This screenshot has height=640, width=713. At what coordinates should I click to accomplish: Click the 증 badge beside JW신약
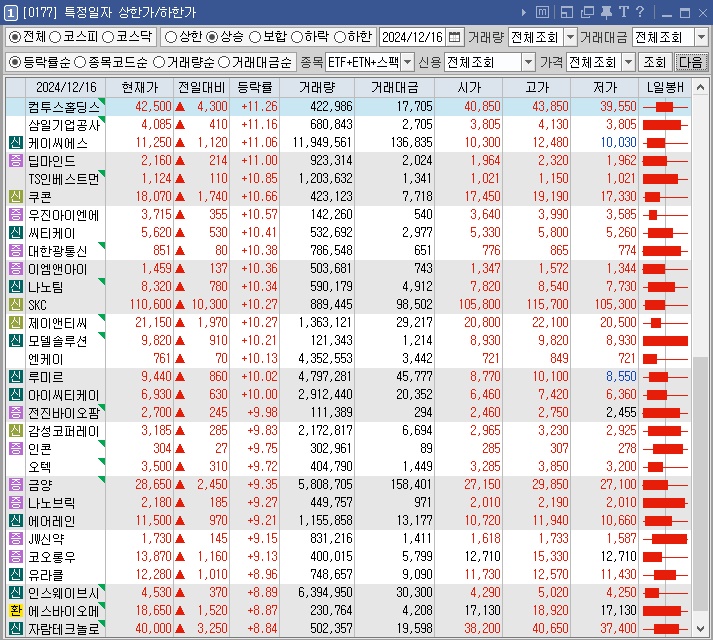15,539
